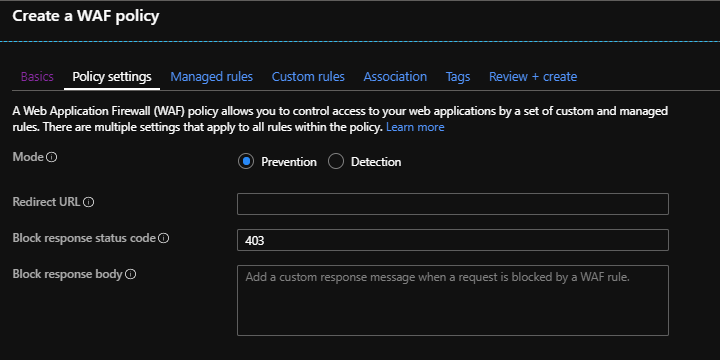Switch to the Tags tab

coord(458,77)
